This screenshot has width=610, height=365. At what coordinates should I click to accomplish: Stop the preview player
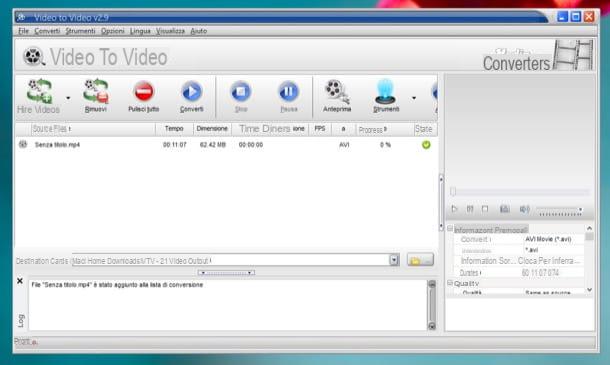point(485,209)
